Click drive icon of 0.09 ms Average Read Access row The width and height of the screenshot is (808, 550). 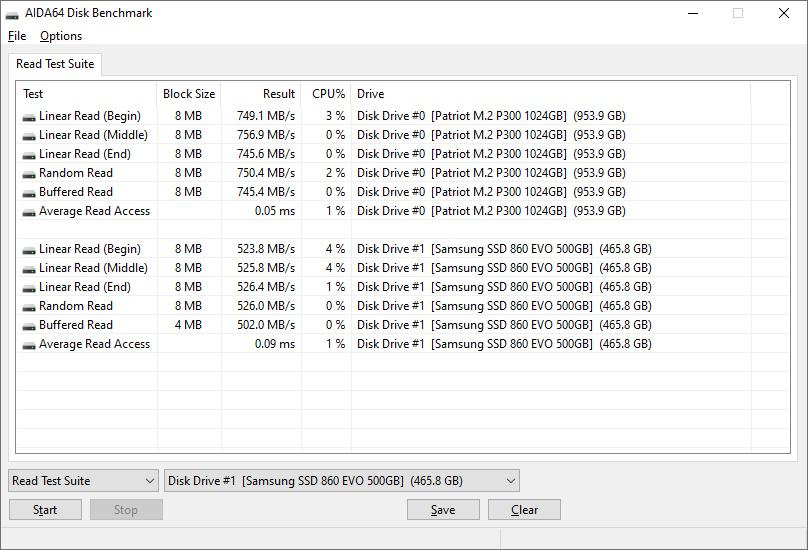[x=29, y=346]
